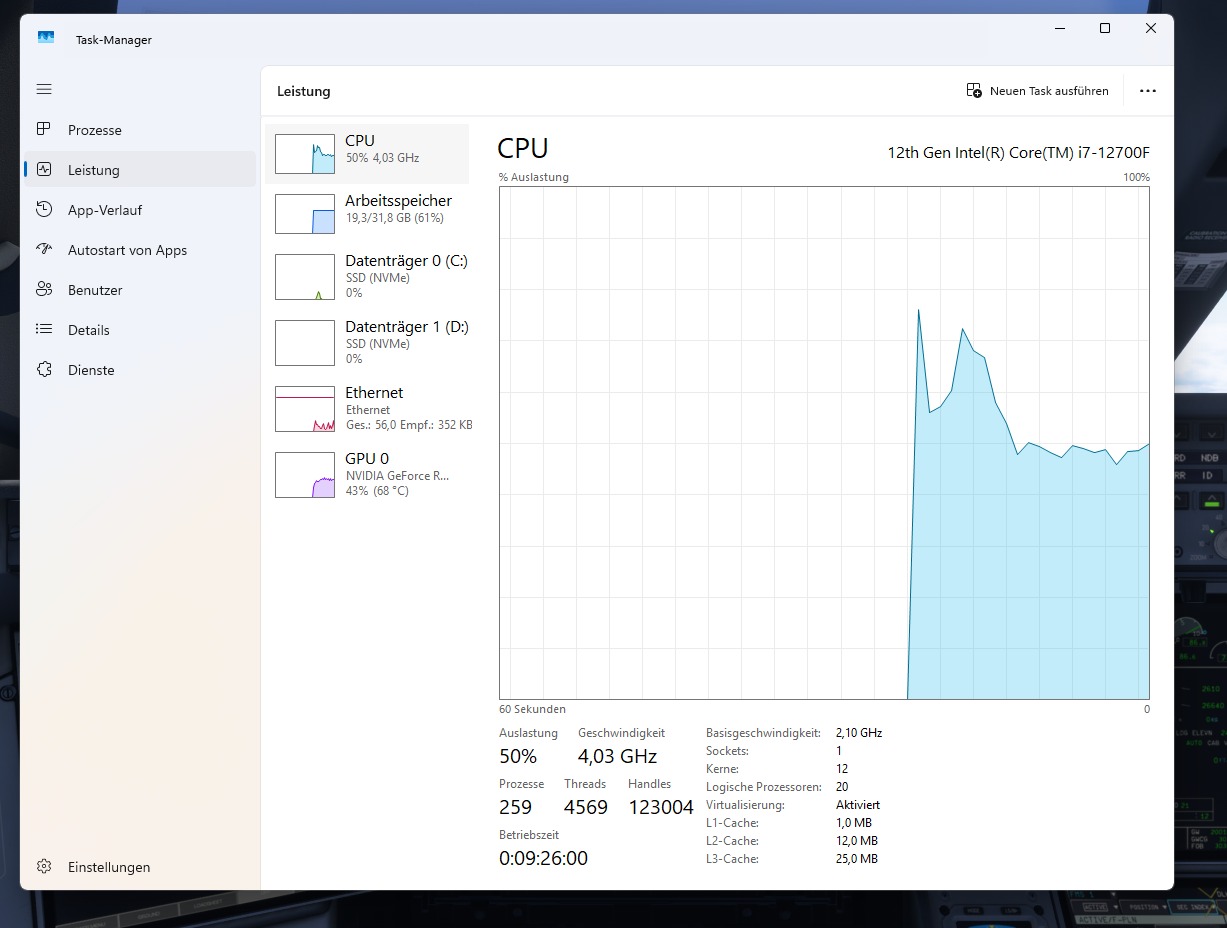Click the App-Verlauf history icon
1227x928 pixels.
pyautogui.click(x=44, y=210)
